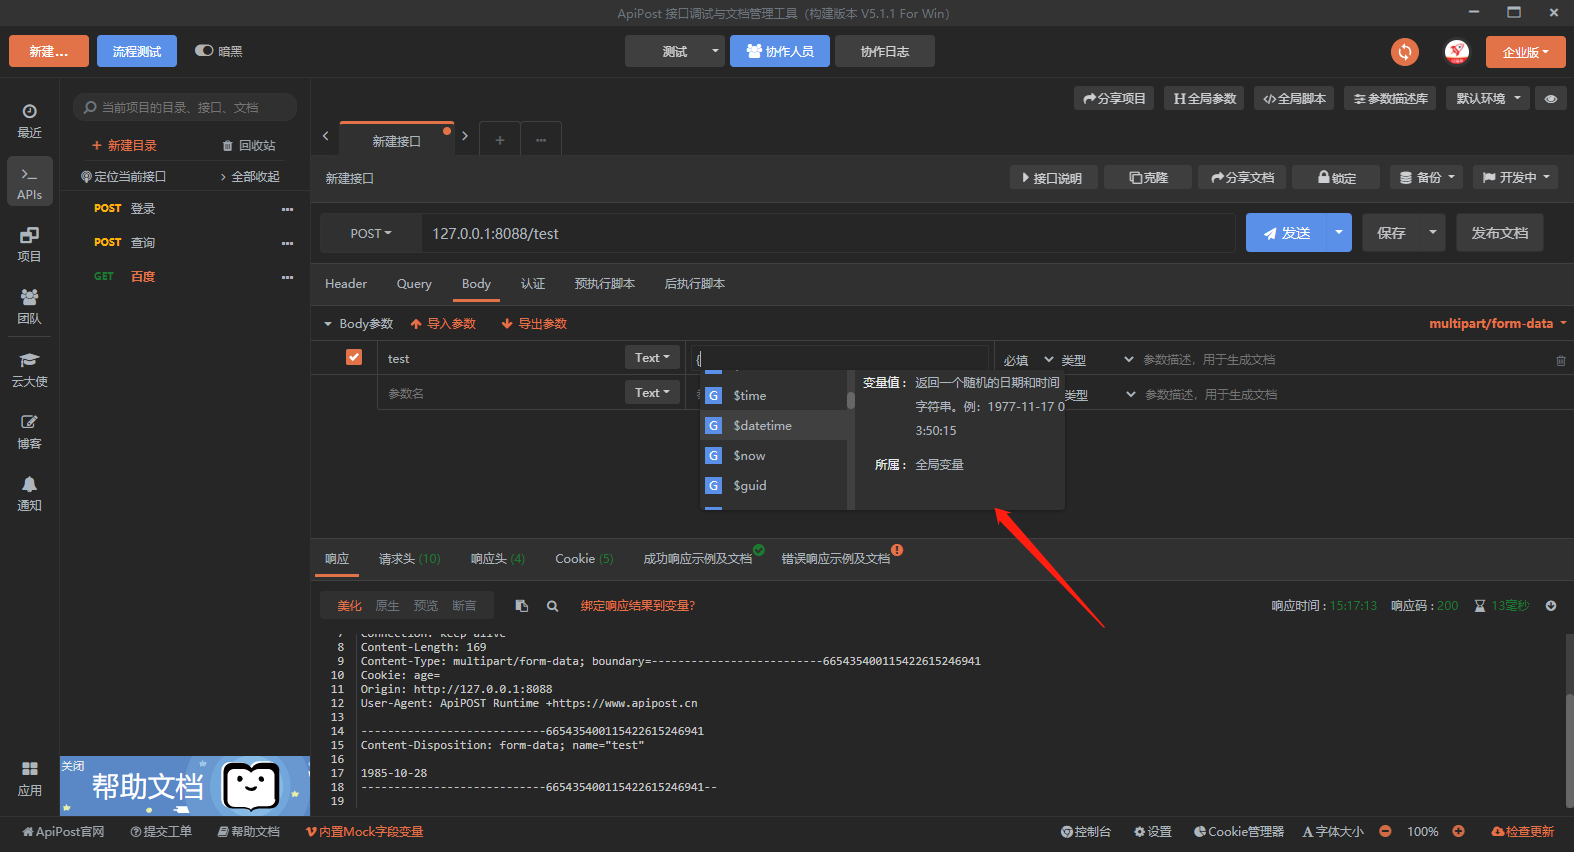The height and width of the screenshot is (852, 1574).
Task: Open the 项目 project sidebar icon
Action: tap(29, 245)
